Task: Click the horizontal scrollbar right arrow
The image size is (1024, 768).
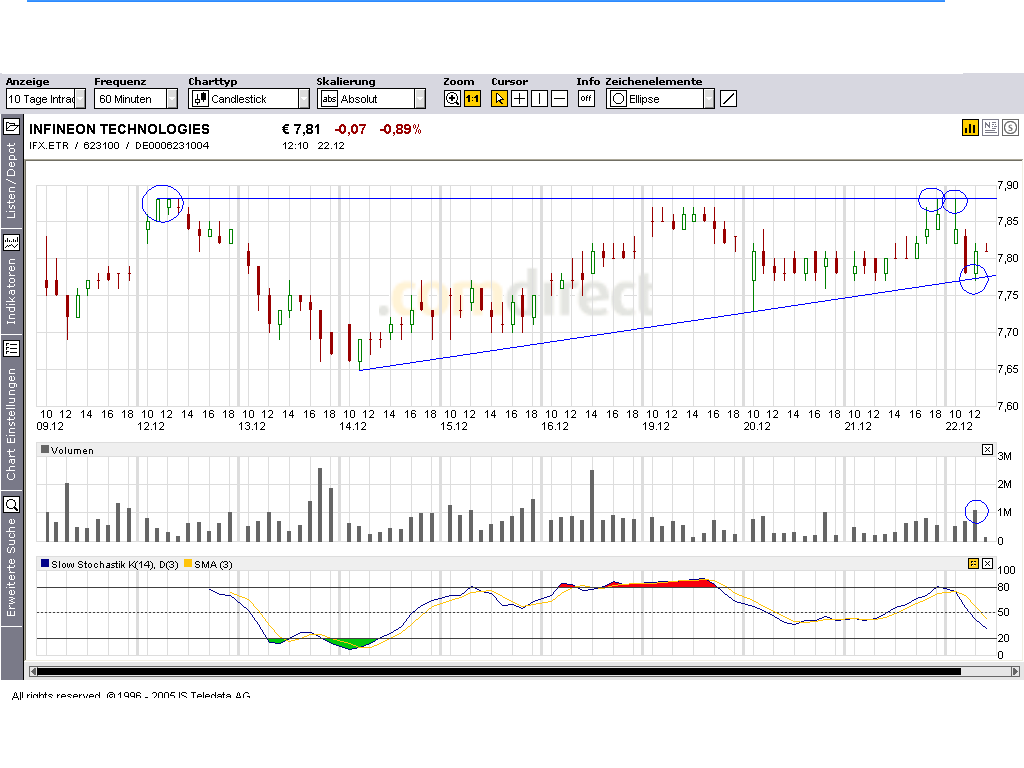Action: pyautogui.click(x=1015, y=671)
